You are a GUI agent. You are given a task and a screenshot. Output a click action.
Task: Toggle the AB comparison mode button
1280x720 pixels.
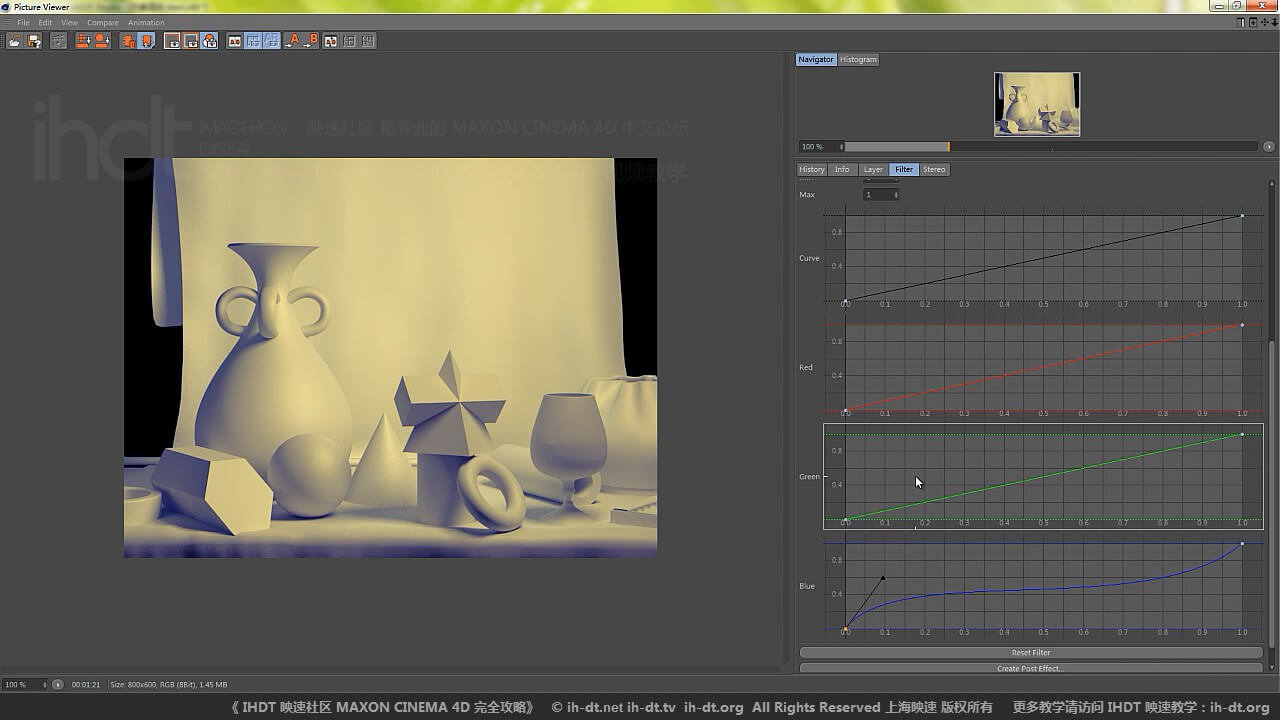(235, 41)
